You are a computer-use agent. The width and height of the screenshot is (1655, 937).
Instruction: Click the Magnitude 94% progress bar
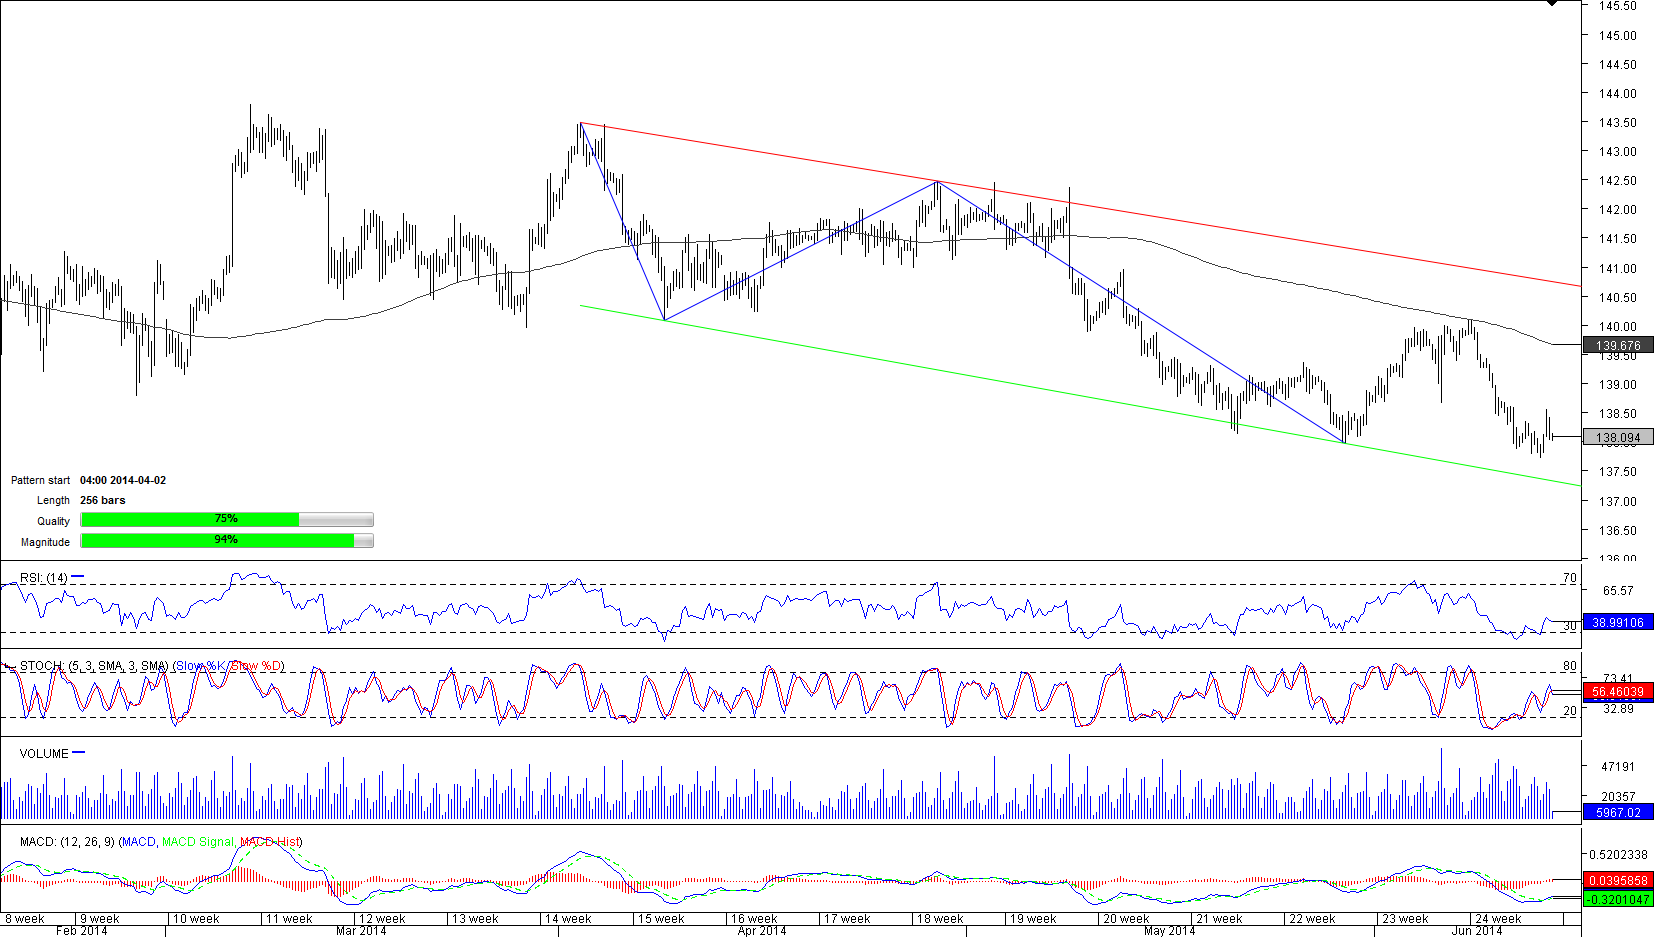[x=226, y=540]
